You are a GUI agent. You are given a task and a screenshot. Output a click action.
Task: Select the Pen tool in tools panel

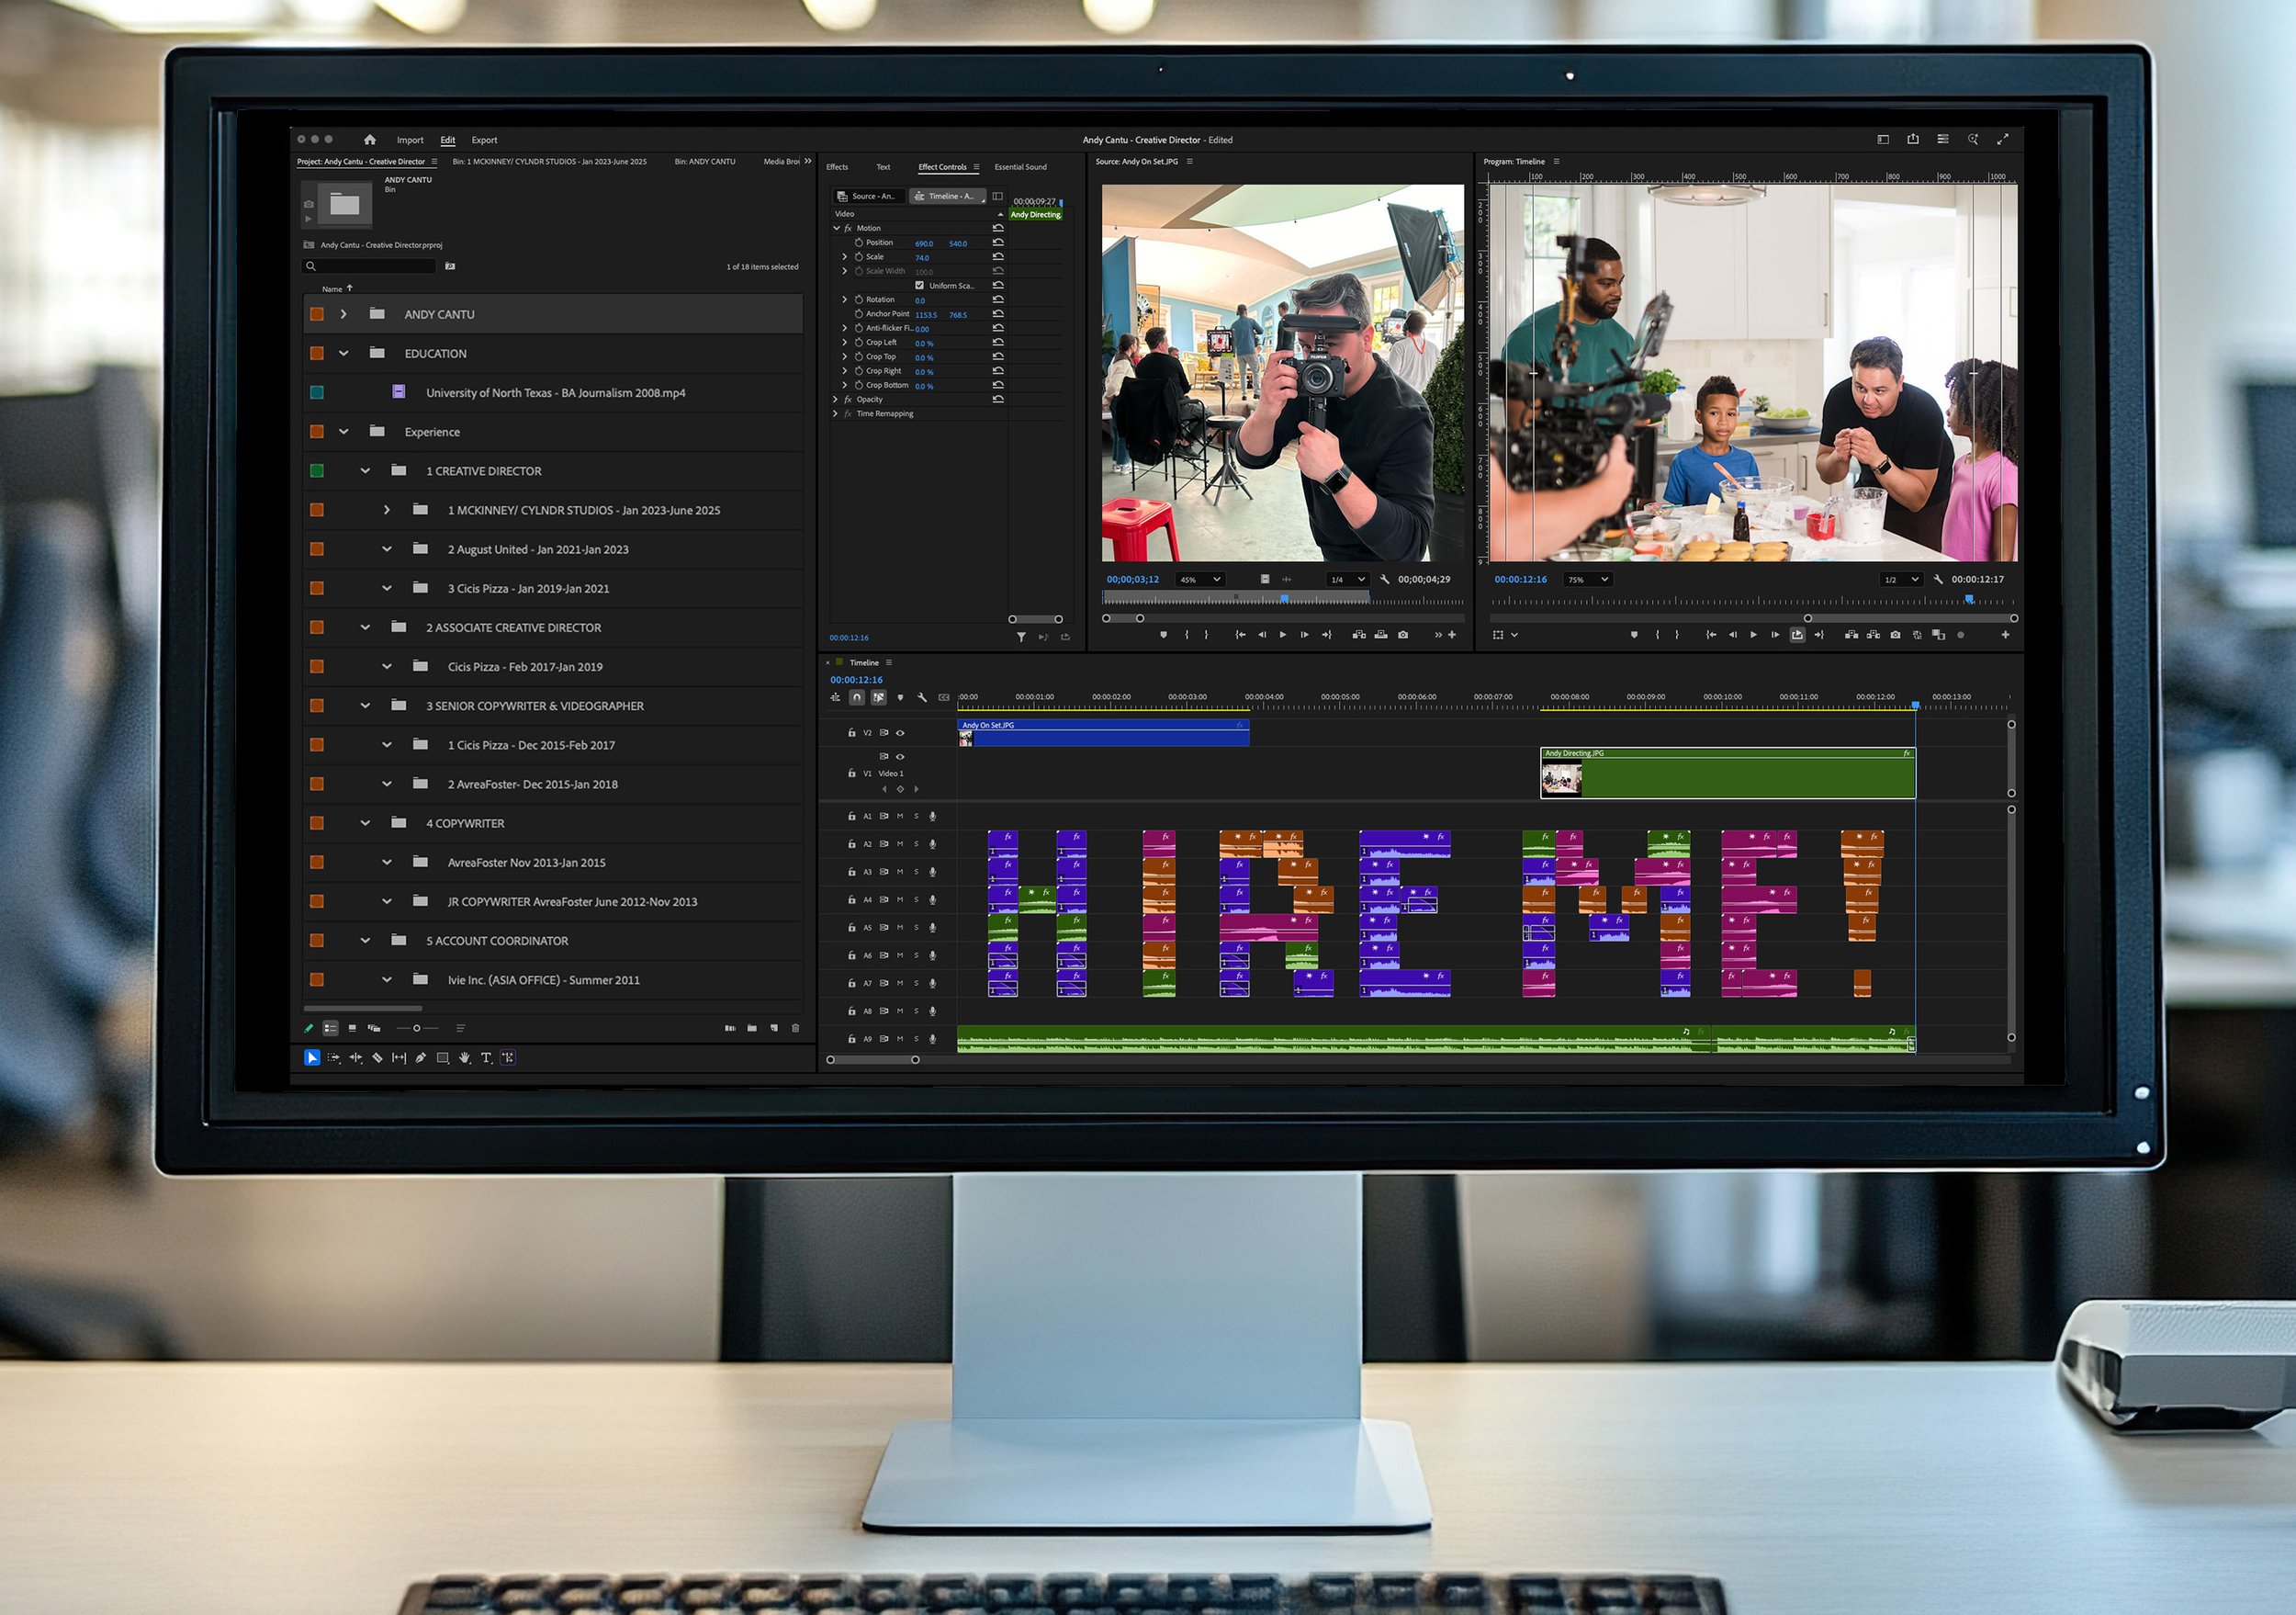(421, 1057)
